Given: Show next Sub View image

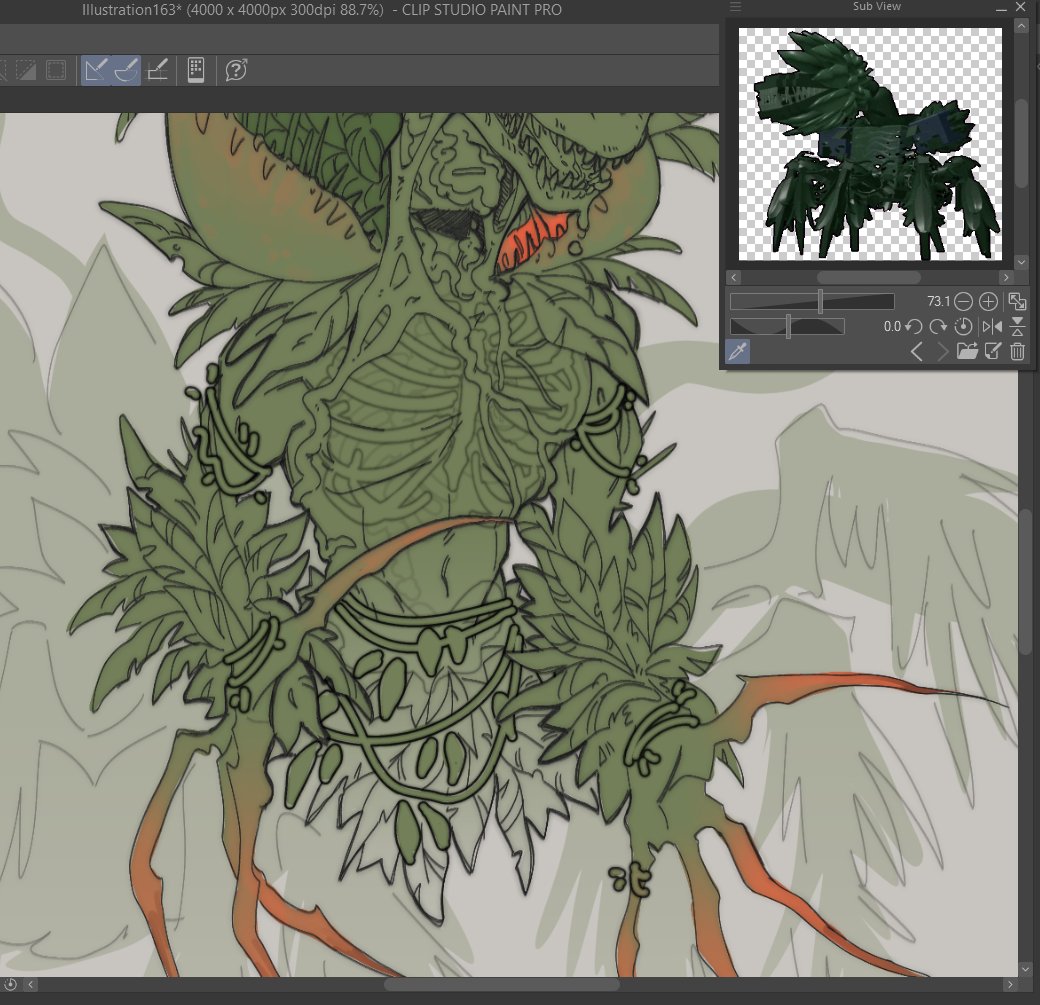Looking at the screenshot, I should tap(942, 352).
